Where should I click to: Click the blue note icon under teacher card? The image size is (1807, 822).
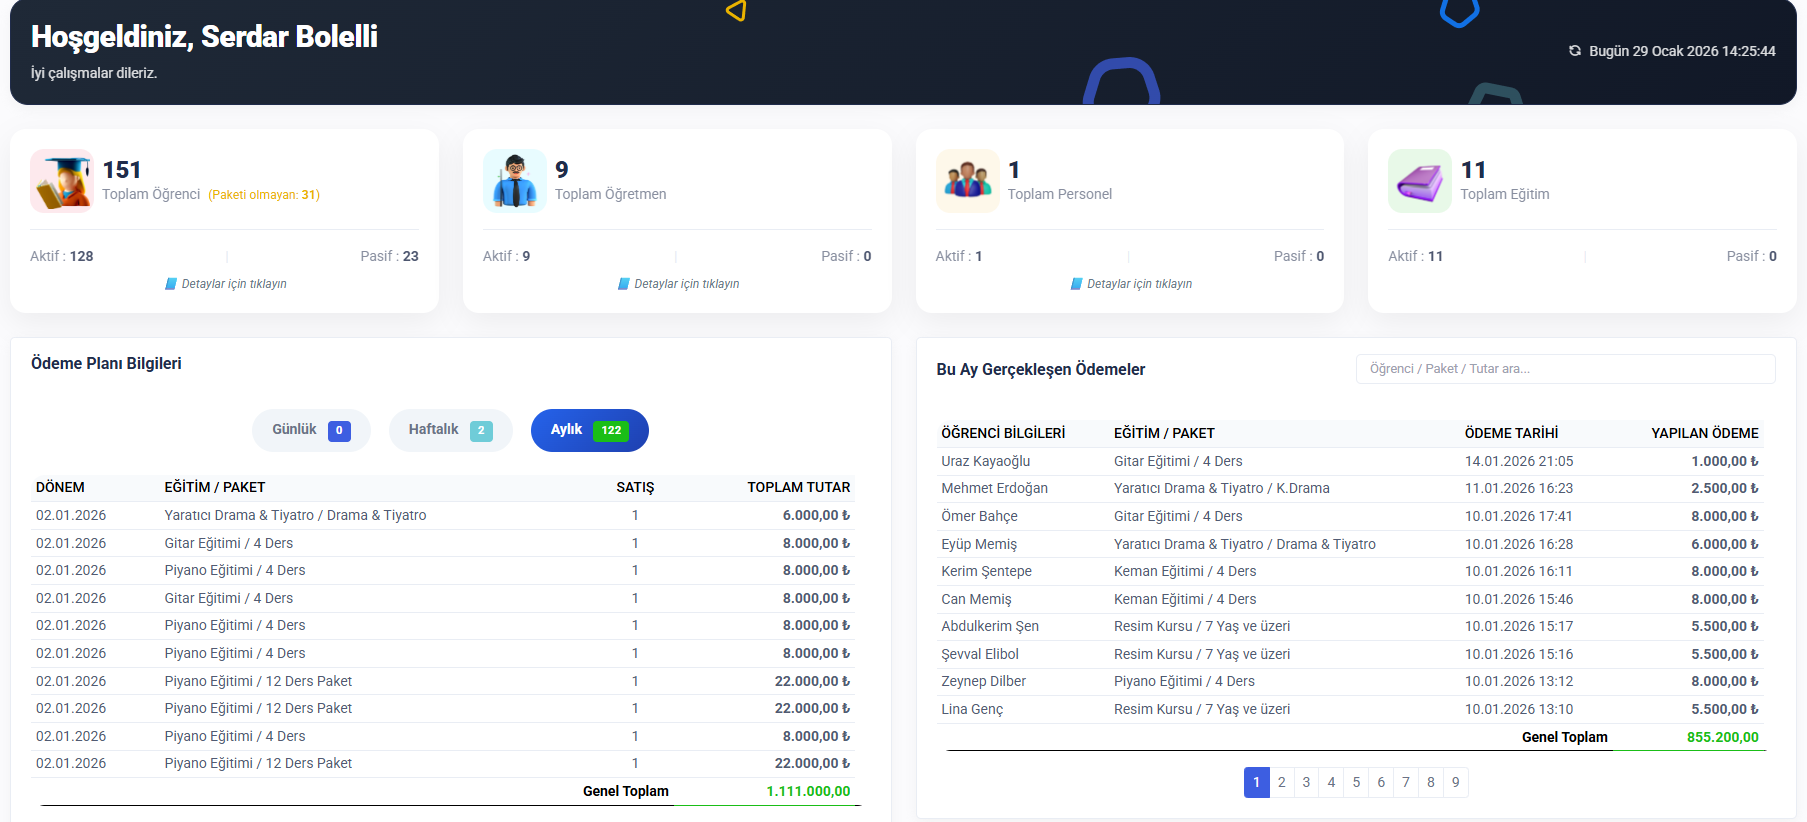(624, 284)
